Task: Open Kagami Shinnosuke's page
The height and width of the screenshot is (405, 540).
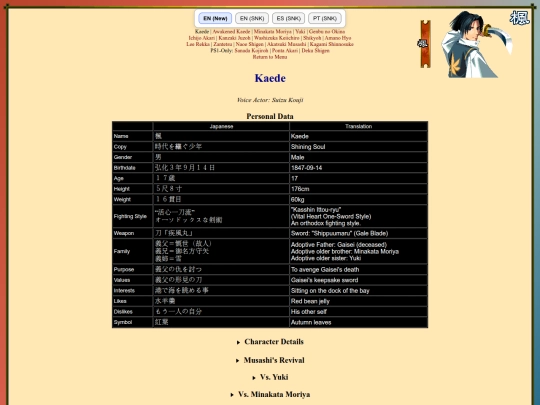Action: coord(331,44)
